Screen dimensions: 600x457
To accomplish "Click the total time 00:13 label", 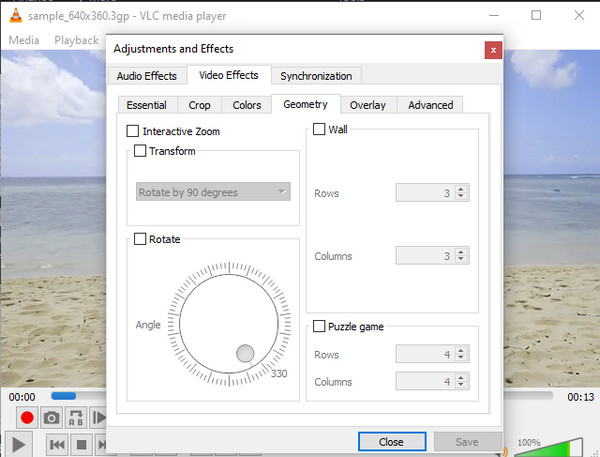I will 580,397.
